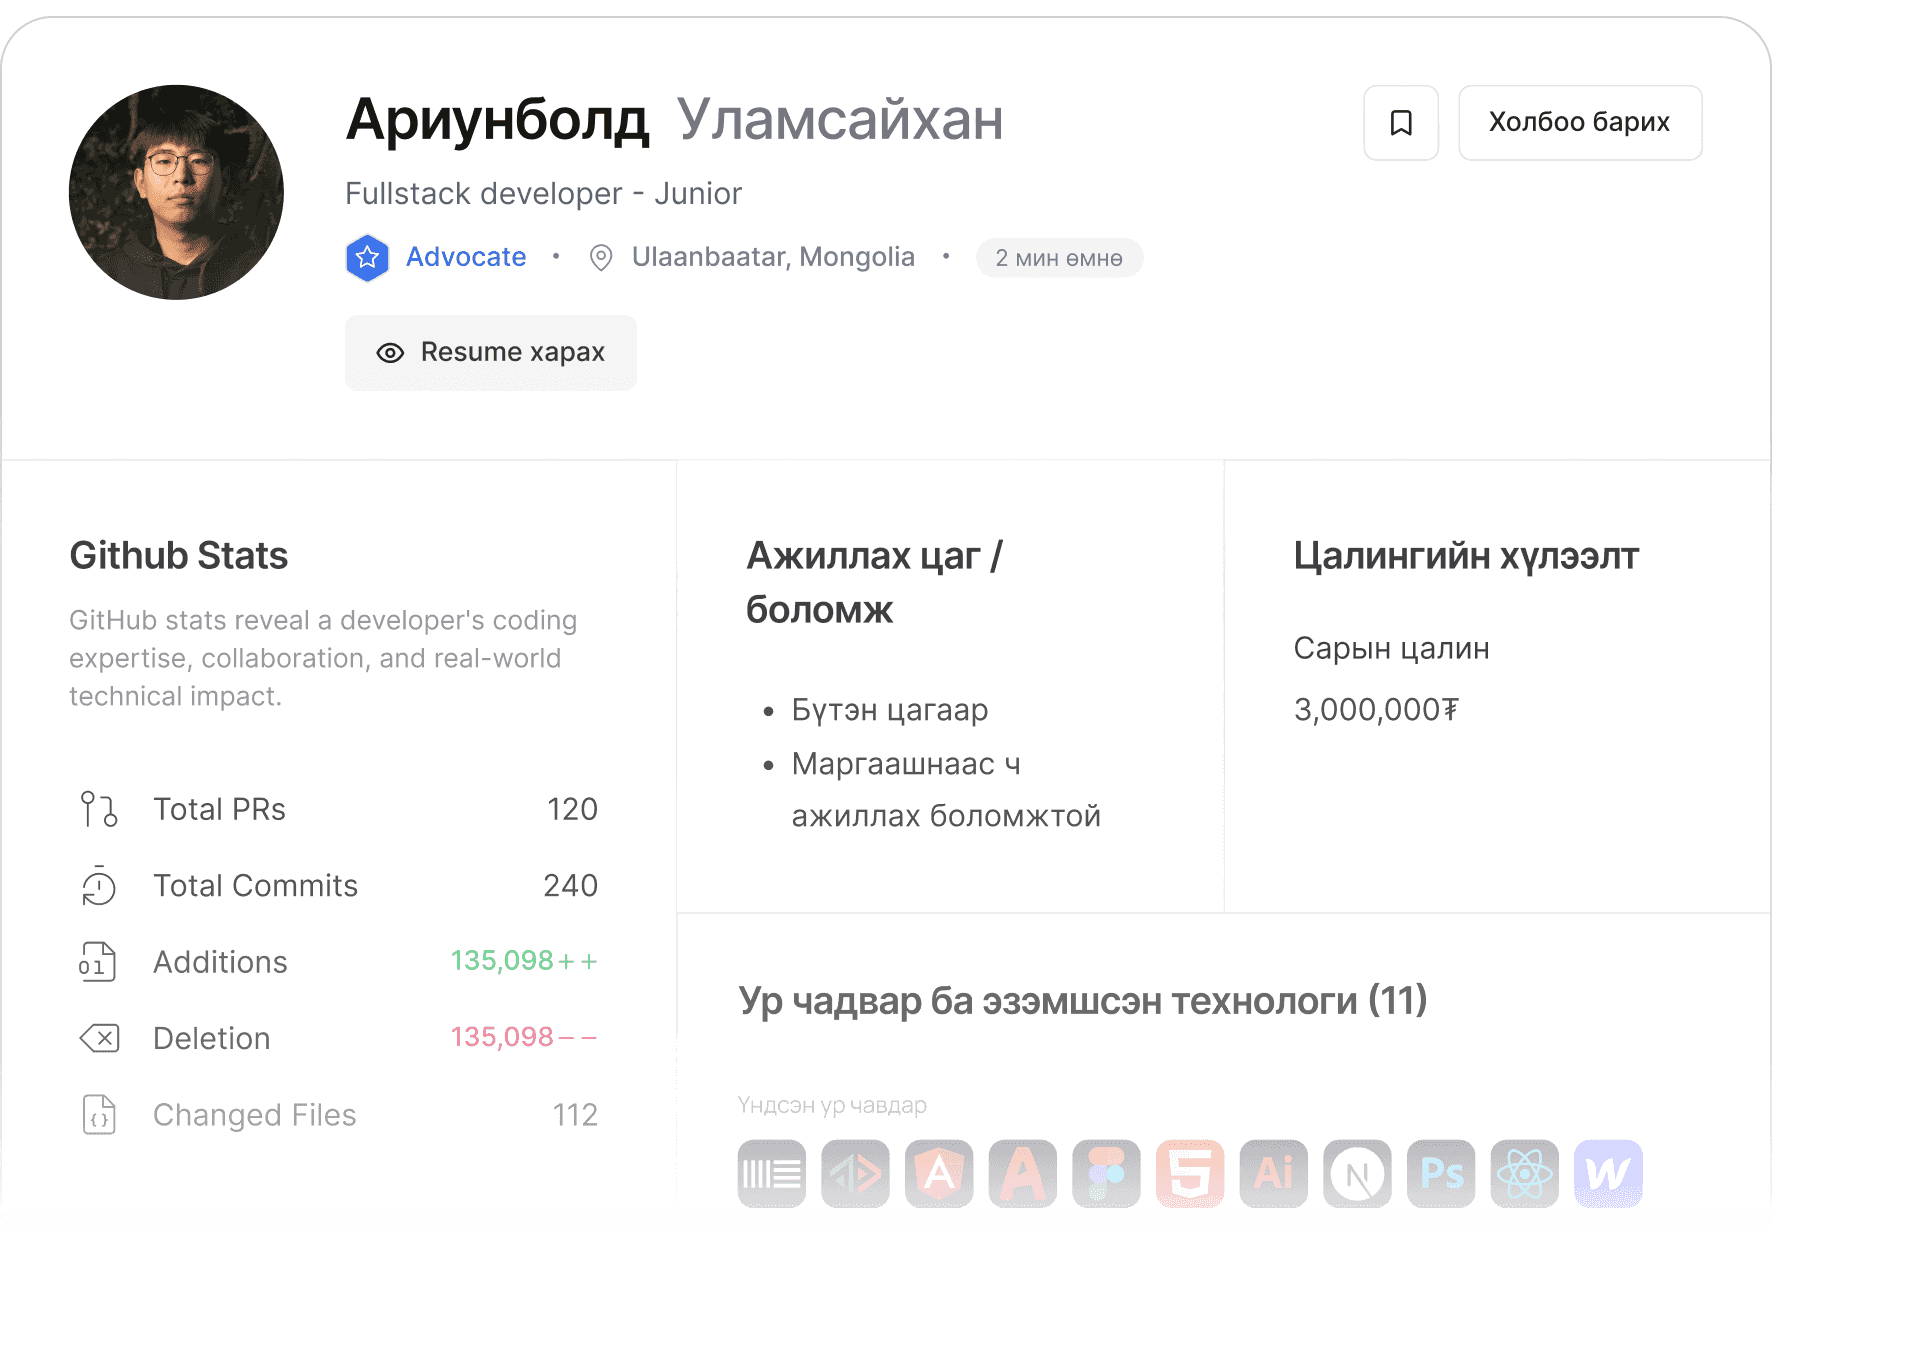
Task: Click the Total PRs value 120
Action: coord(572,809)
